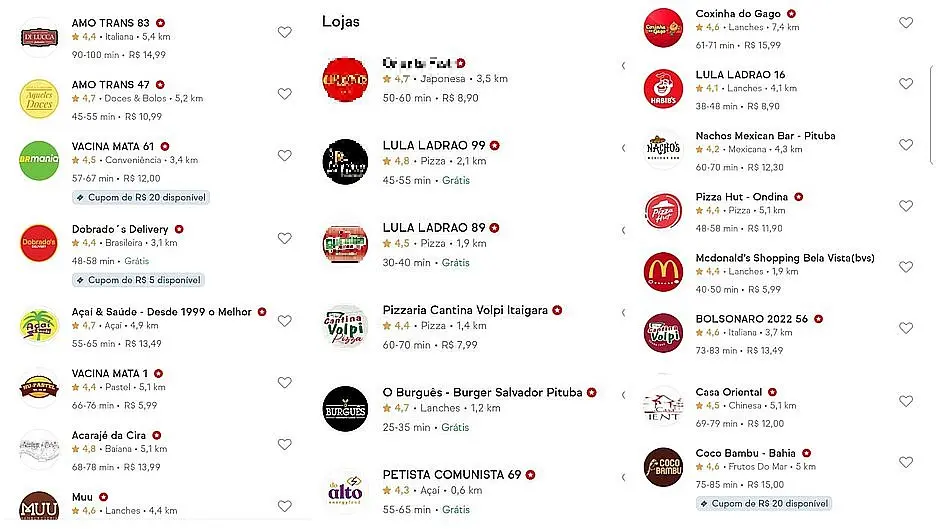940x529 pixels.
Task: Open Acarajé da Cira listing
Action: 109,435
